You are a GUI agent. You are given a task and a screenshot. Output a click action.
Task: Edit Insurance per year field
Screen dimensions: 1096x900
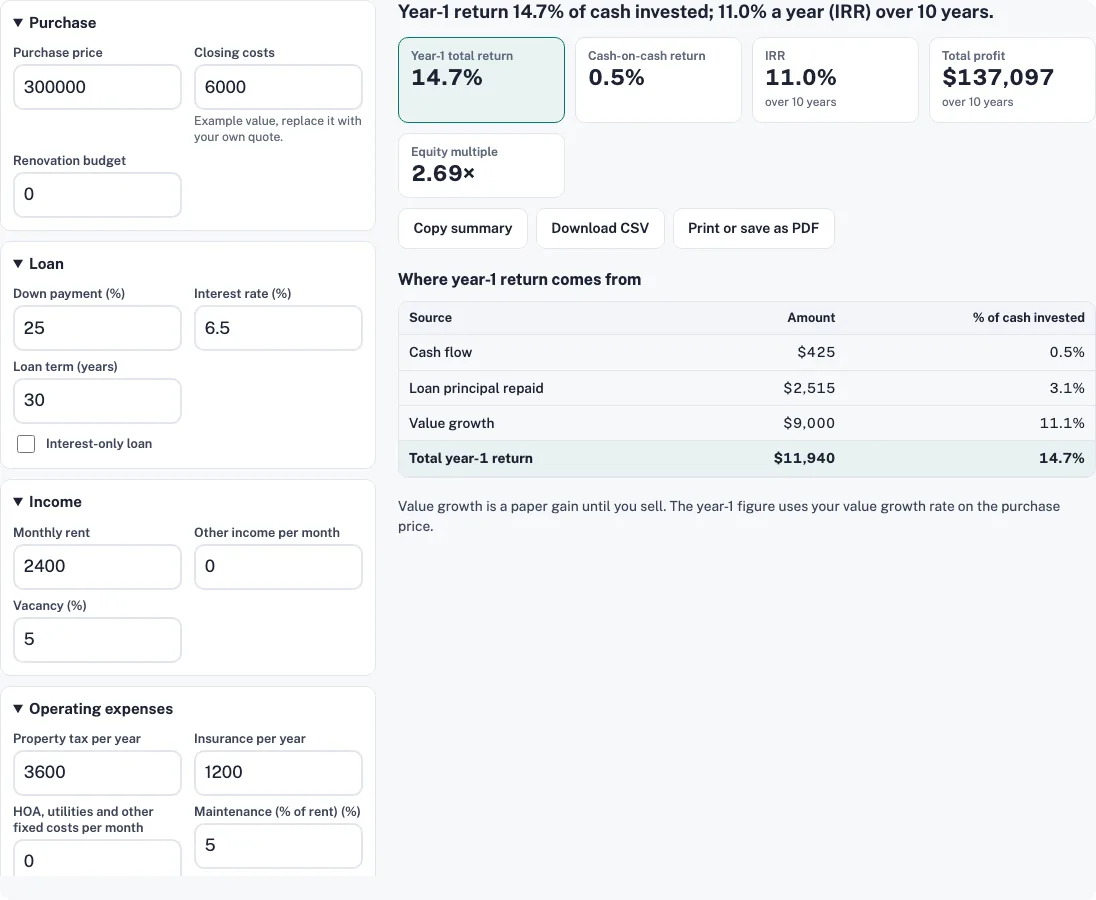pos(278,773)
